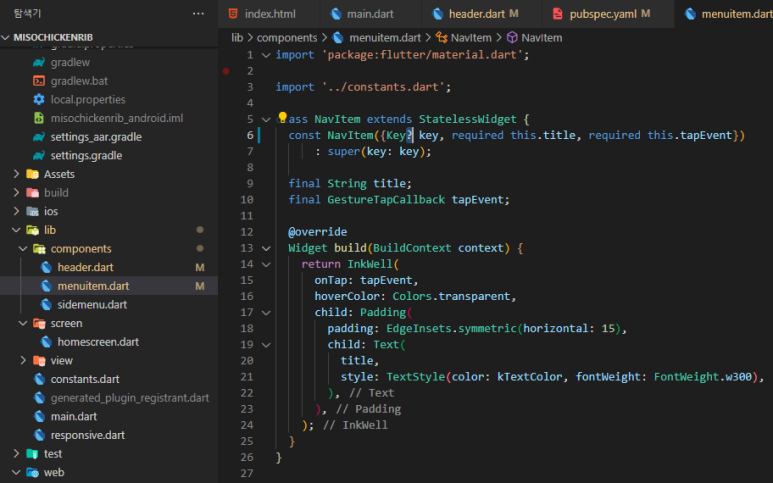
Task: Click the screen folder icon
Action: (x=39, y=323)
